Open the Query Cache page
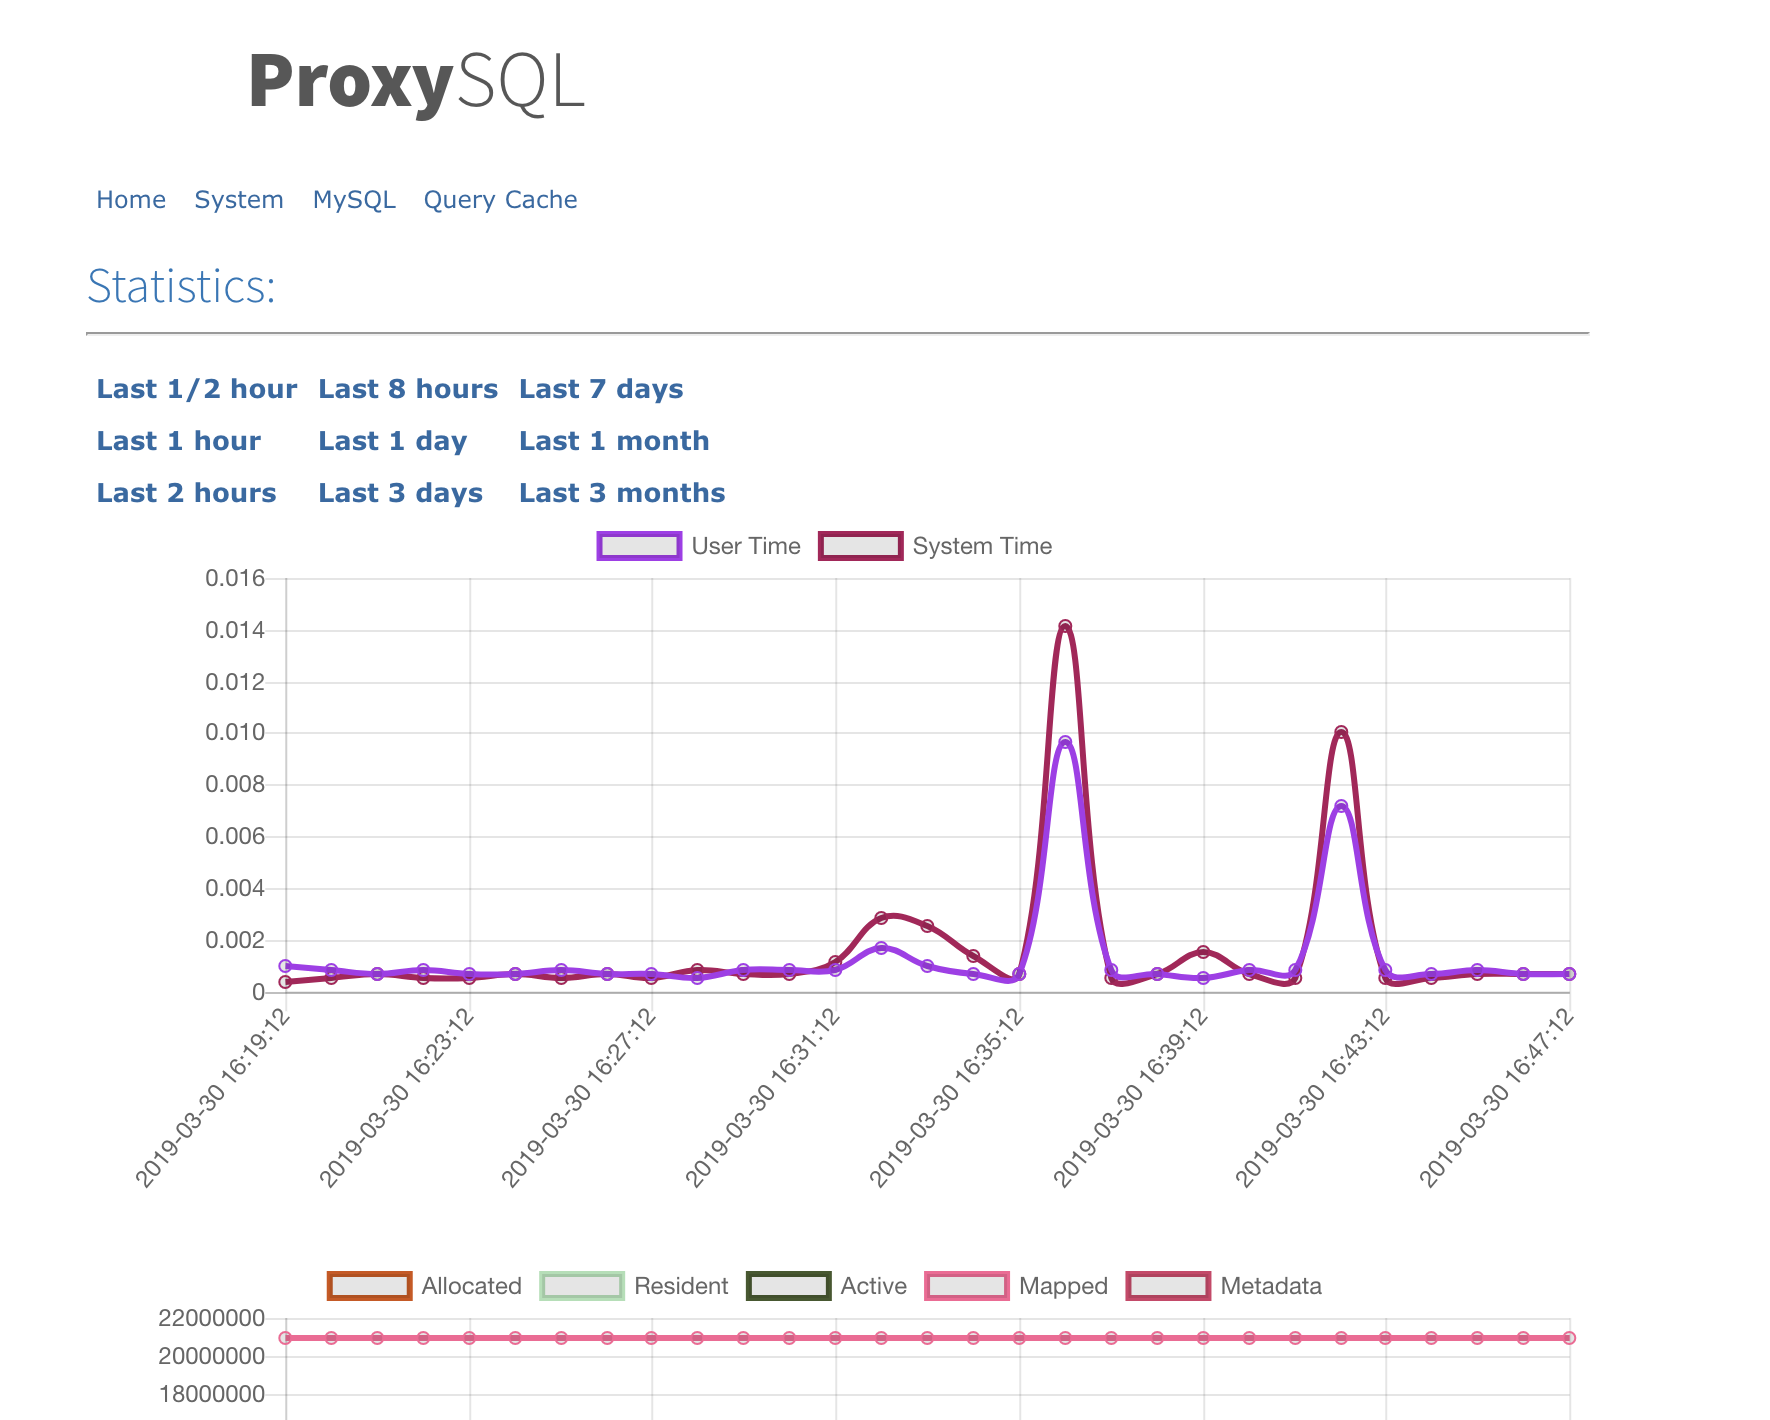 [x=501, y=199]
